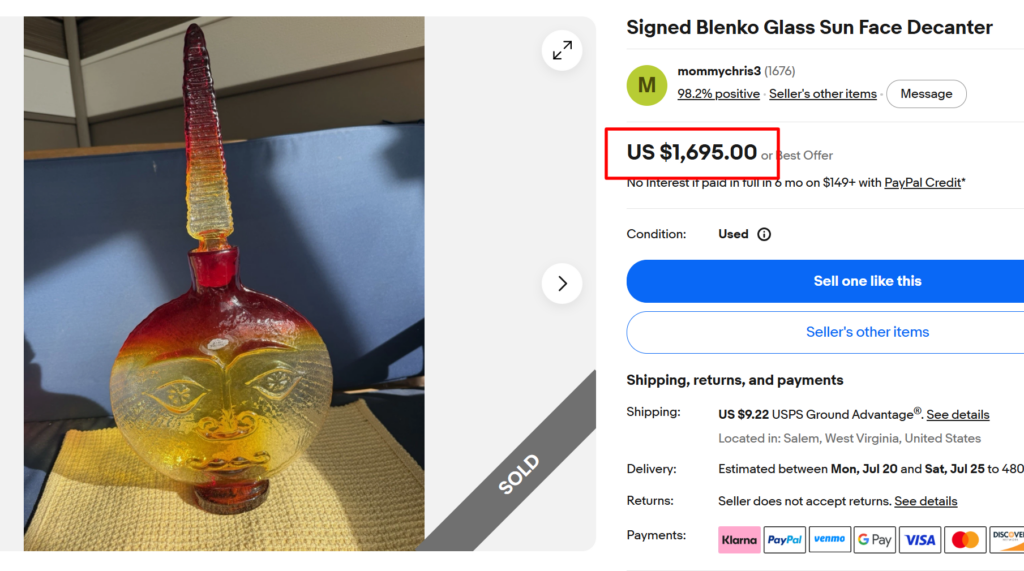Select the Visa card icon

[x=920, y=540]
